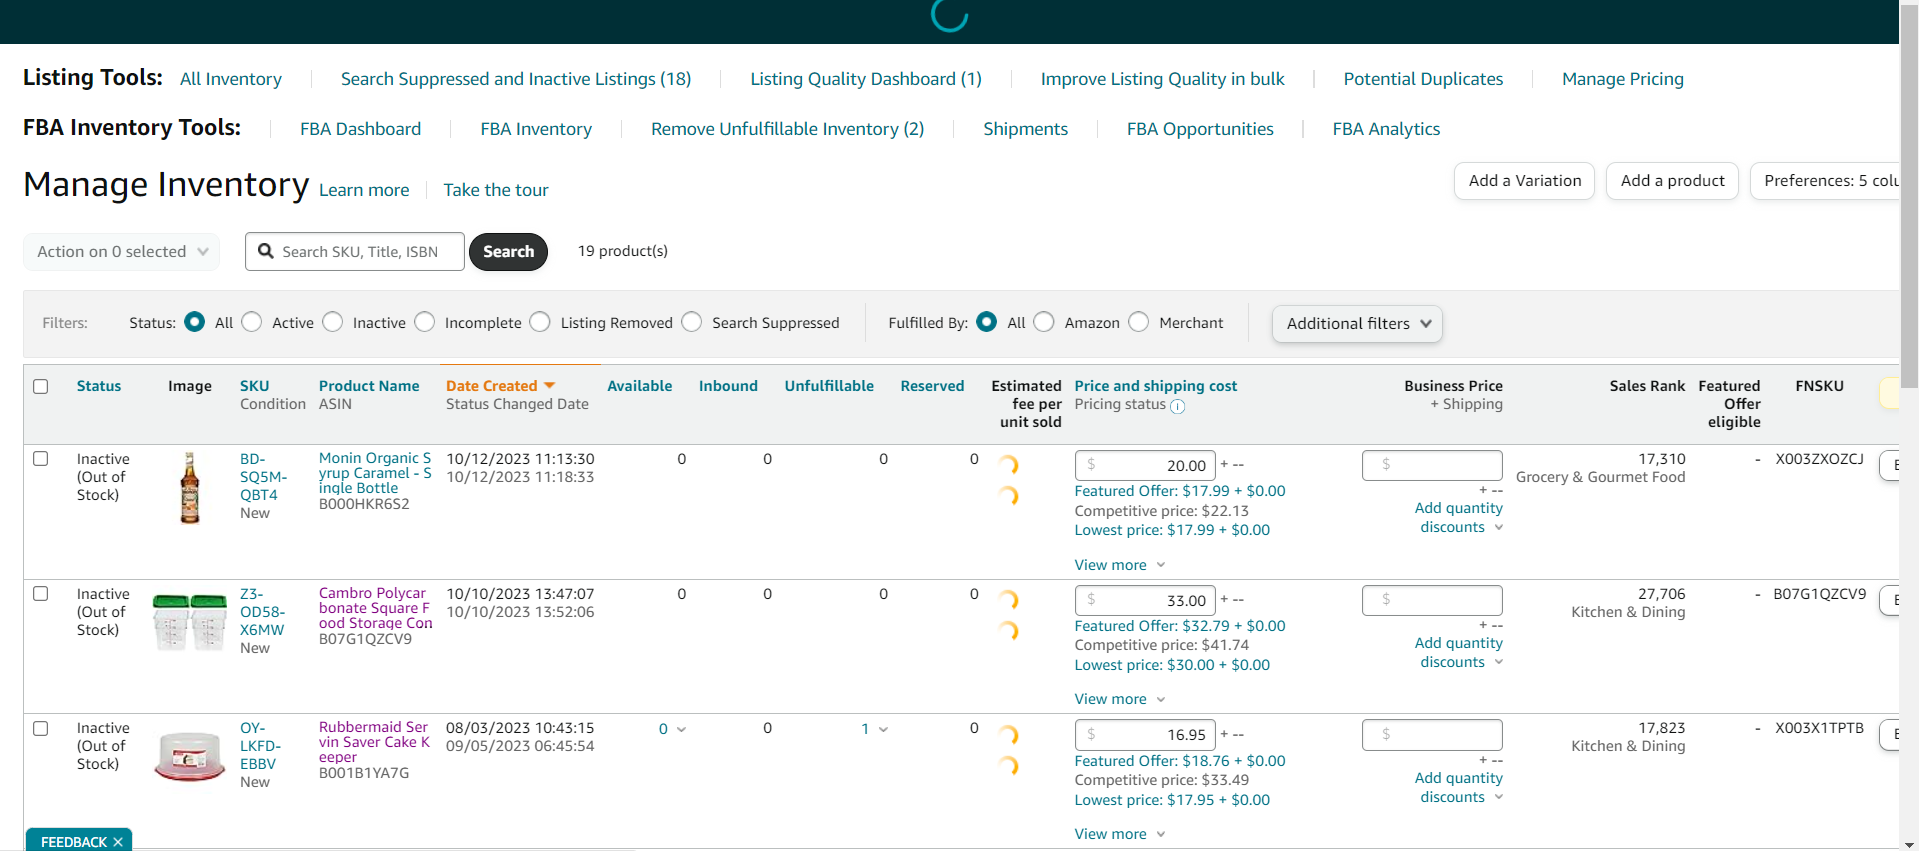The width and height of the screenshot is (1919, 851).
Task: Open Improve Listing Quality in bulk
Action: pyautogui.click(x=1163, y=79)
